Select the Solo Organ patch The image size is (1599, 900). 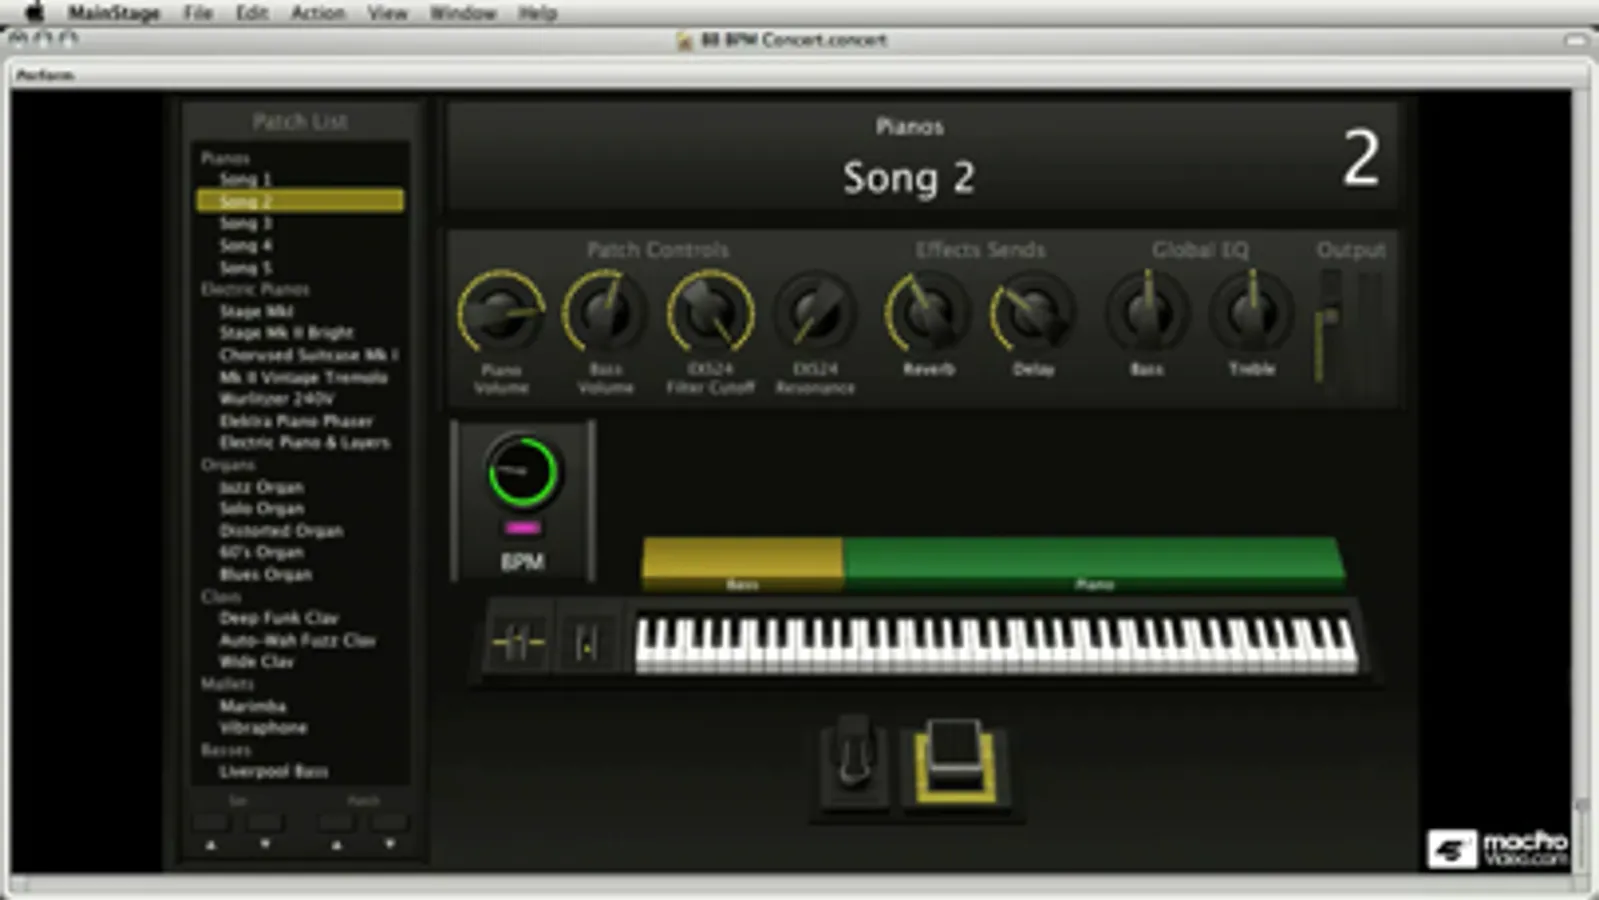(x=261, y=508)
